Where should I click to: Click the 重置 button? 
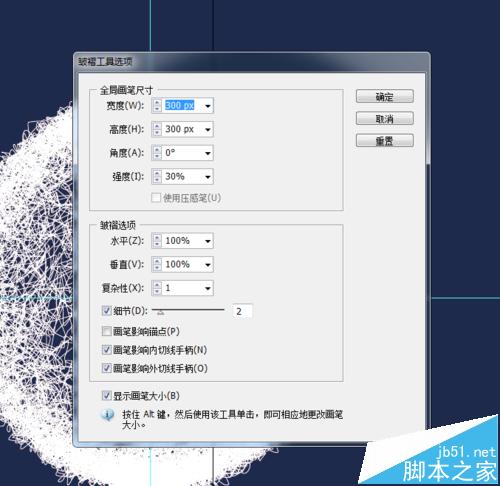coord(385,141)
